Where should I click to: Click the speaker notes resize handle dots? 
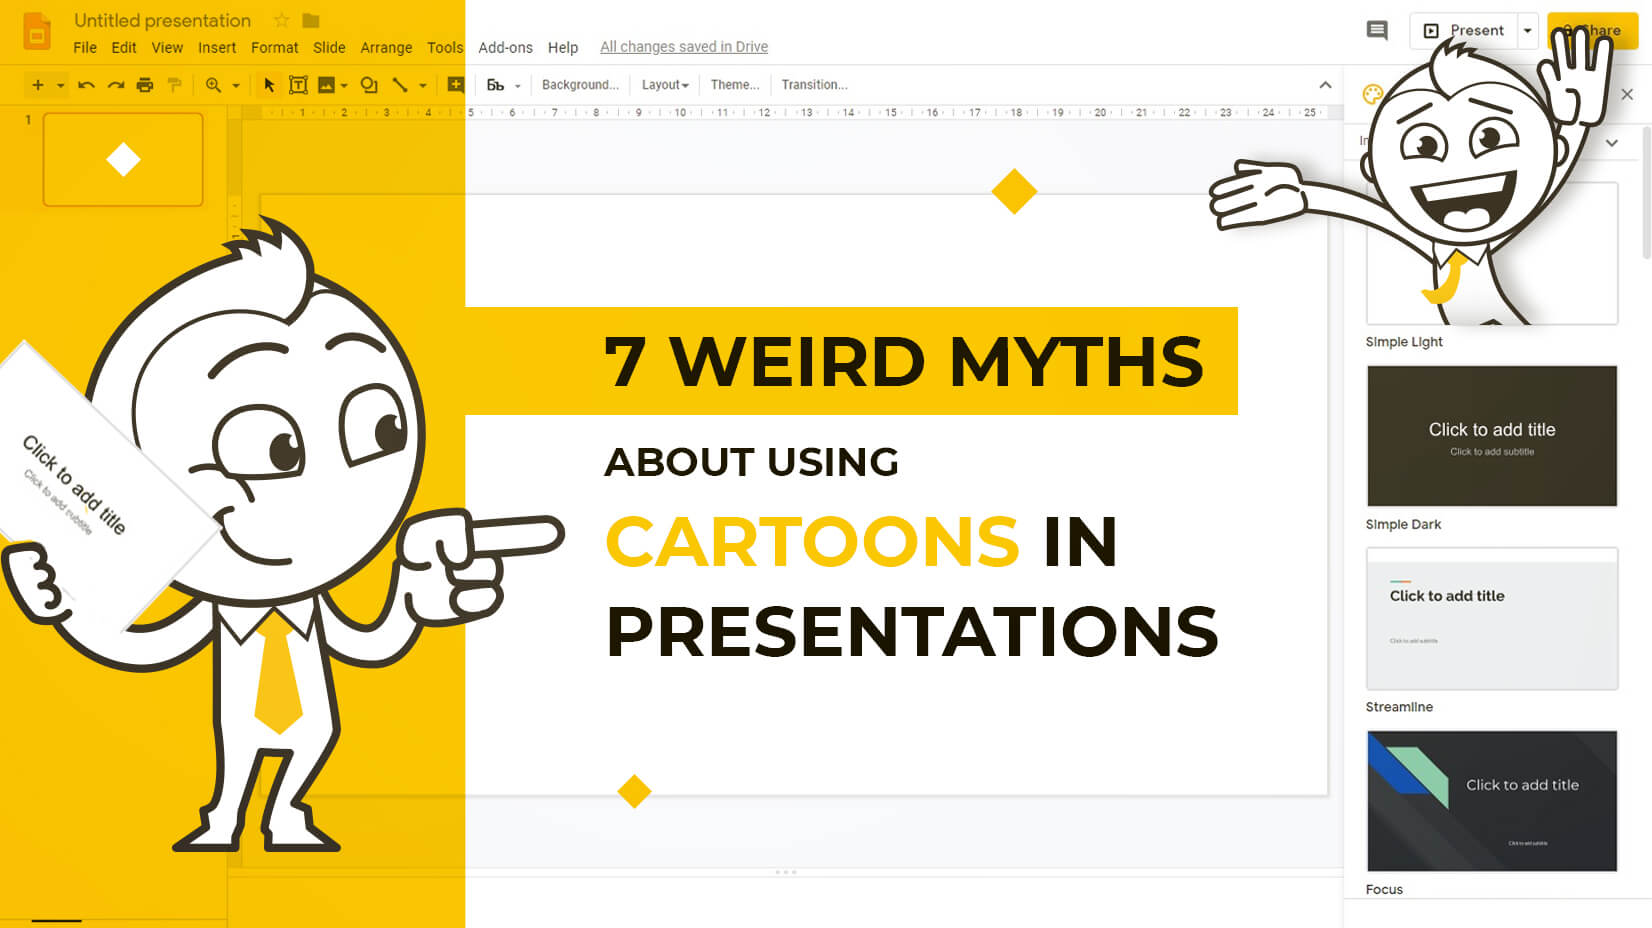(786, 872)
